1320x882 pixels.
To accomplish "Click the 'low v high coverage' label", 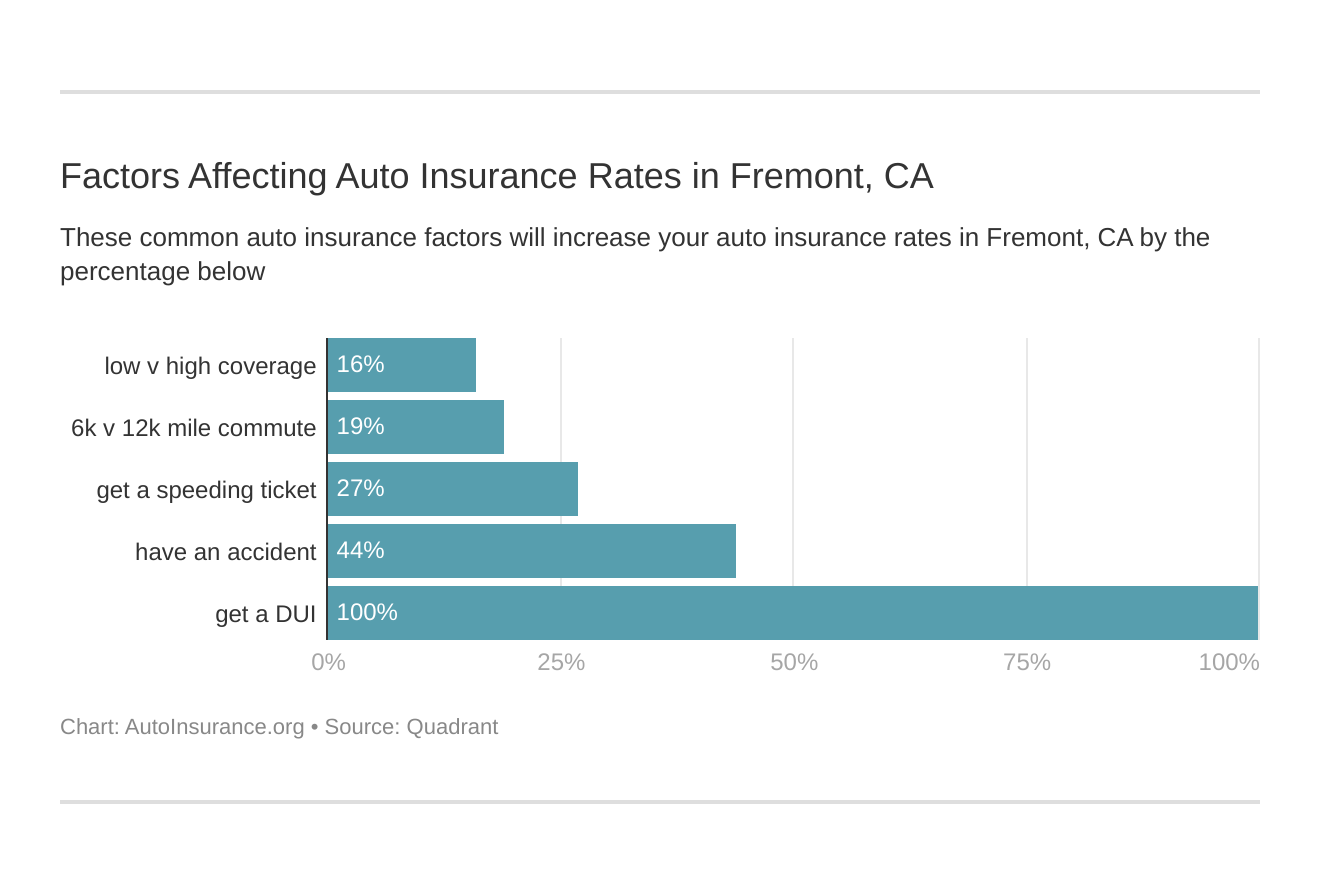I will point(210,366).
